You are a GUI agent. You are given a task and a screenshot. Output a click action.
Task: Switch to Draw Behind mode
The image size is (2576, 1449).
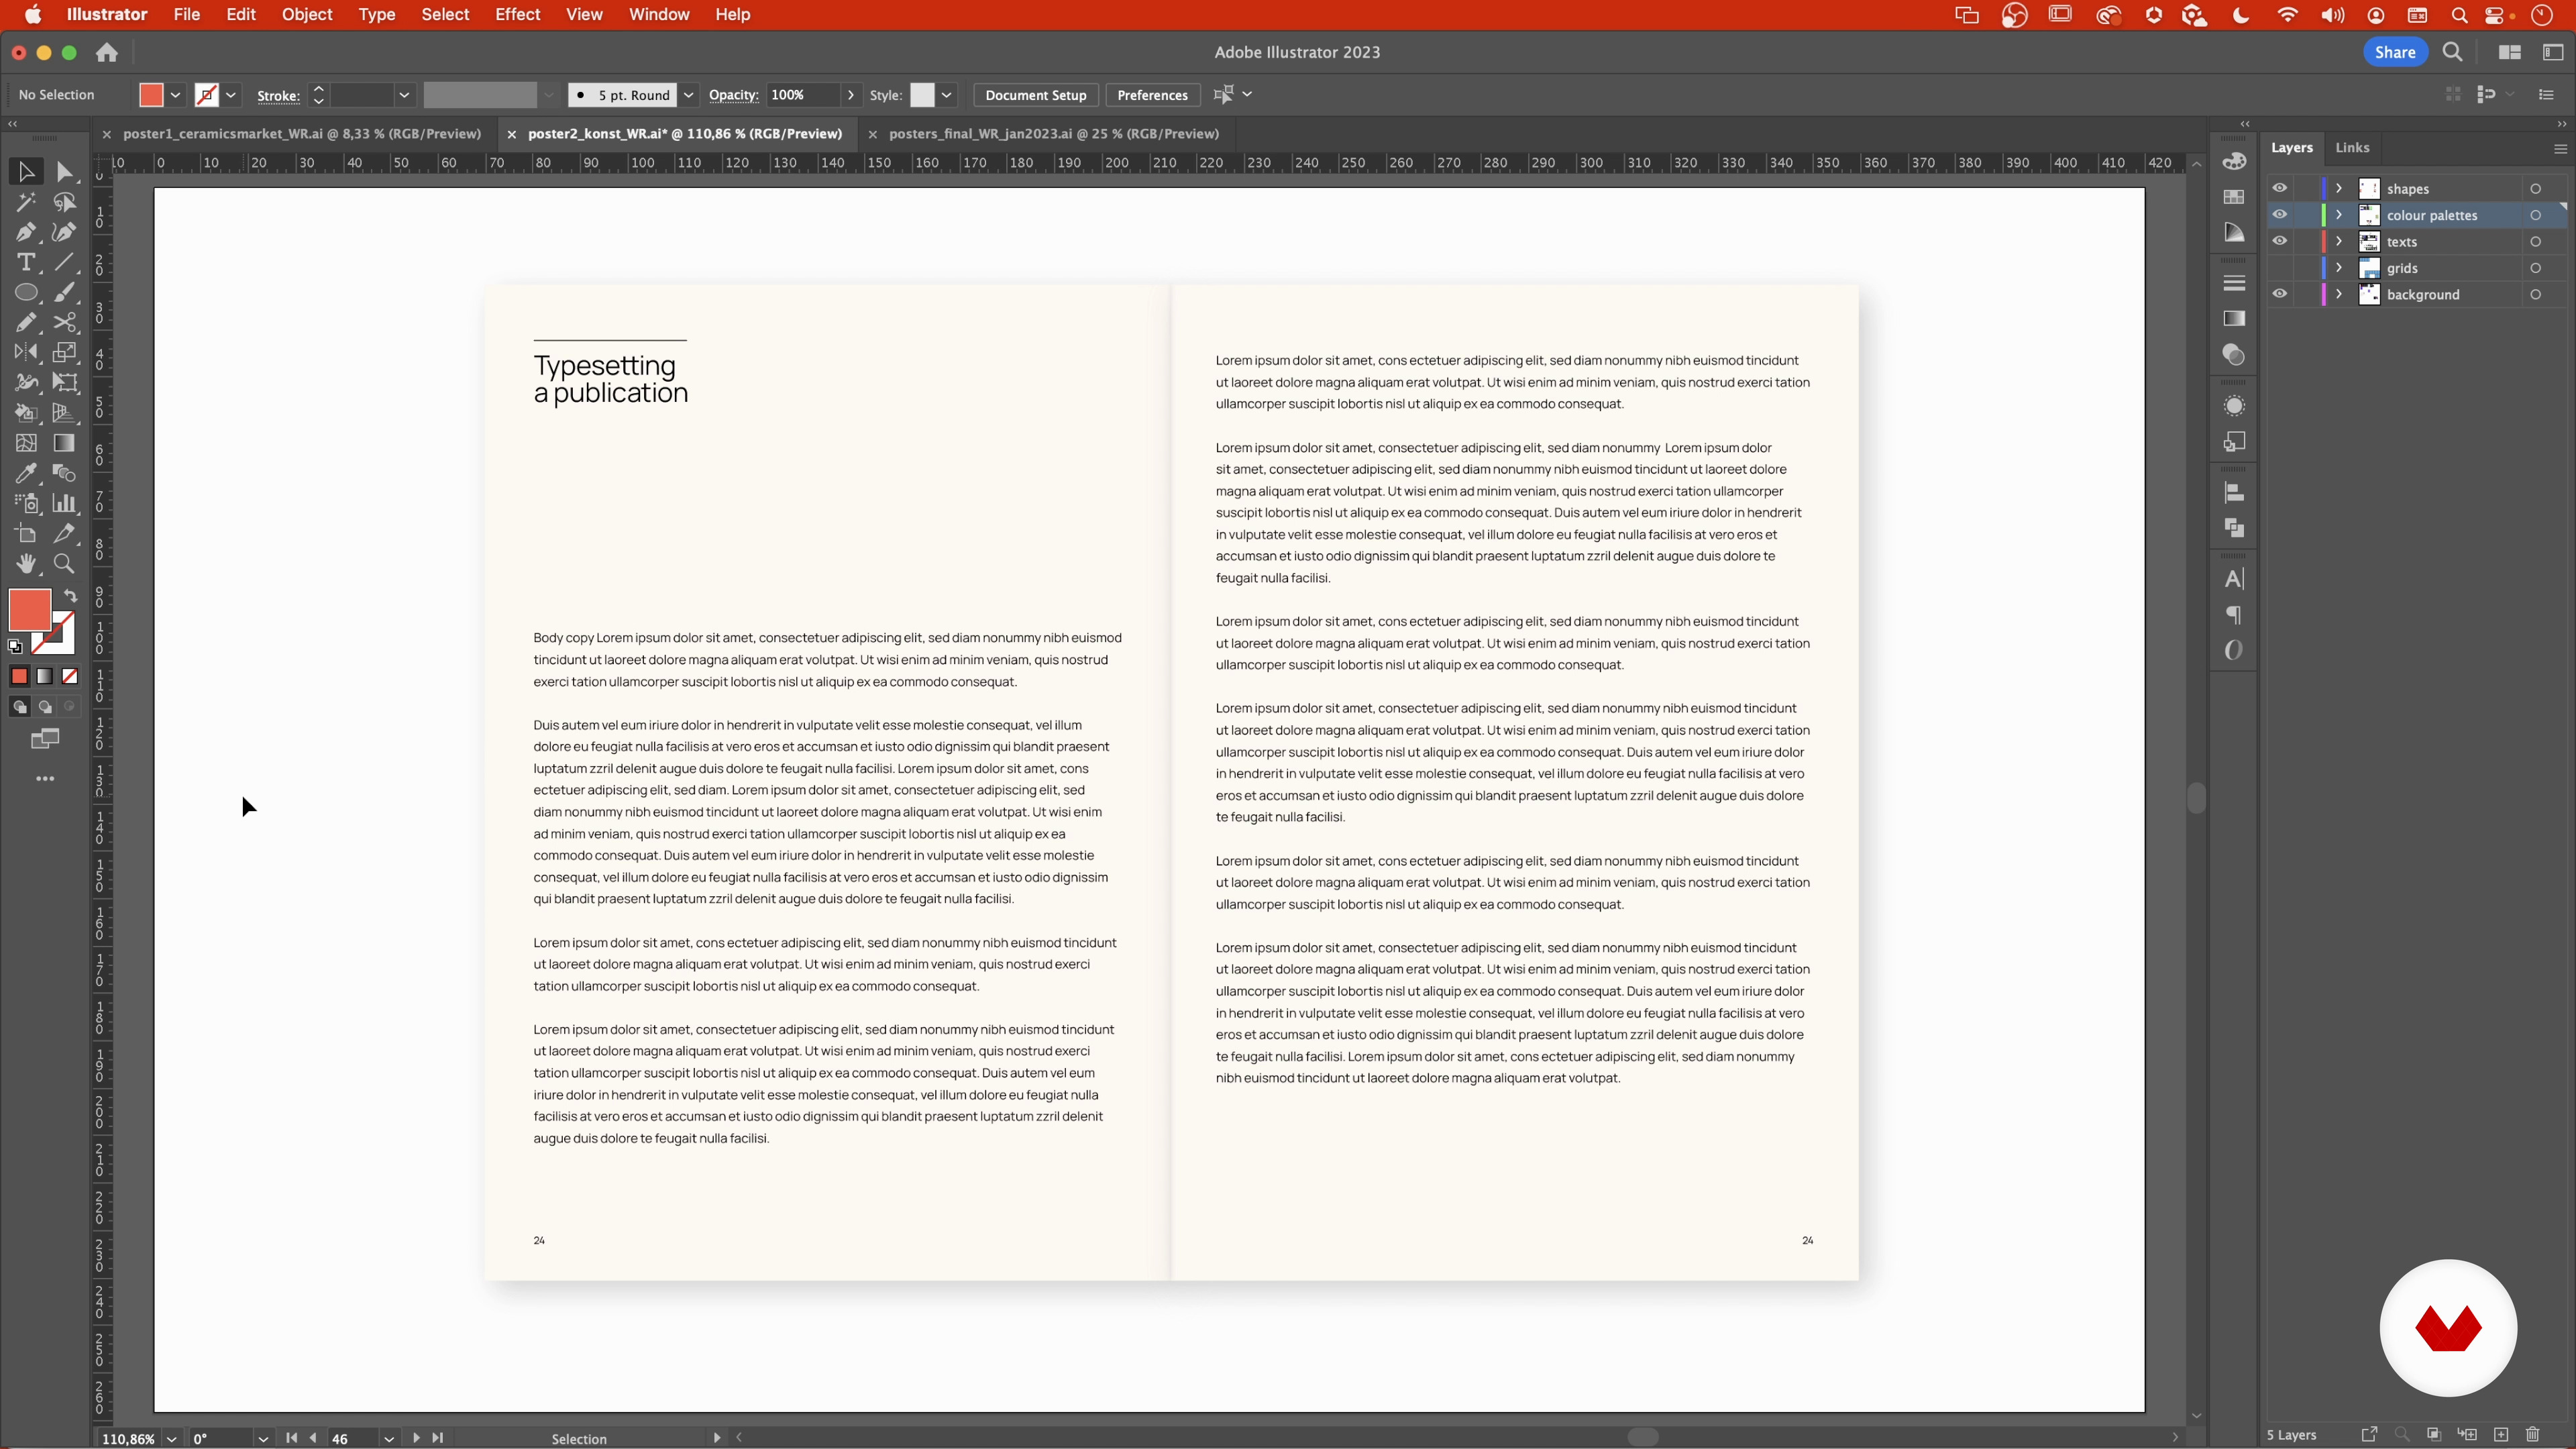tap(44, 707)
